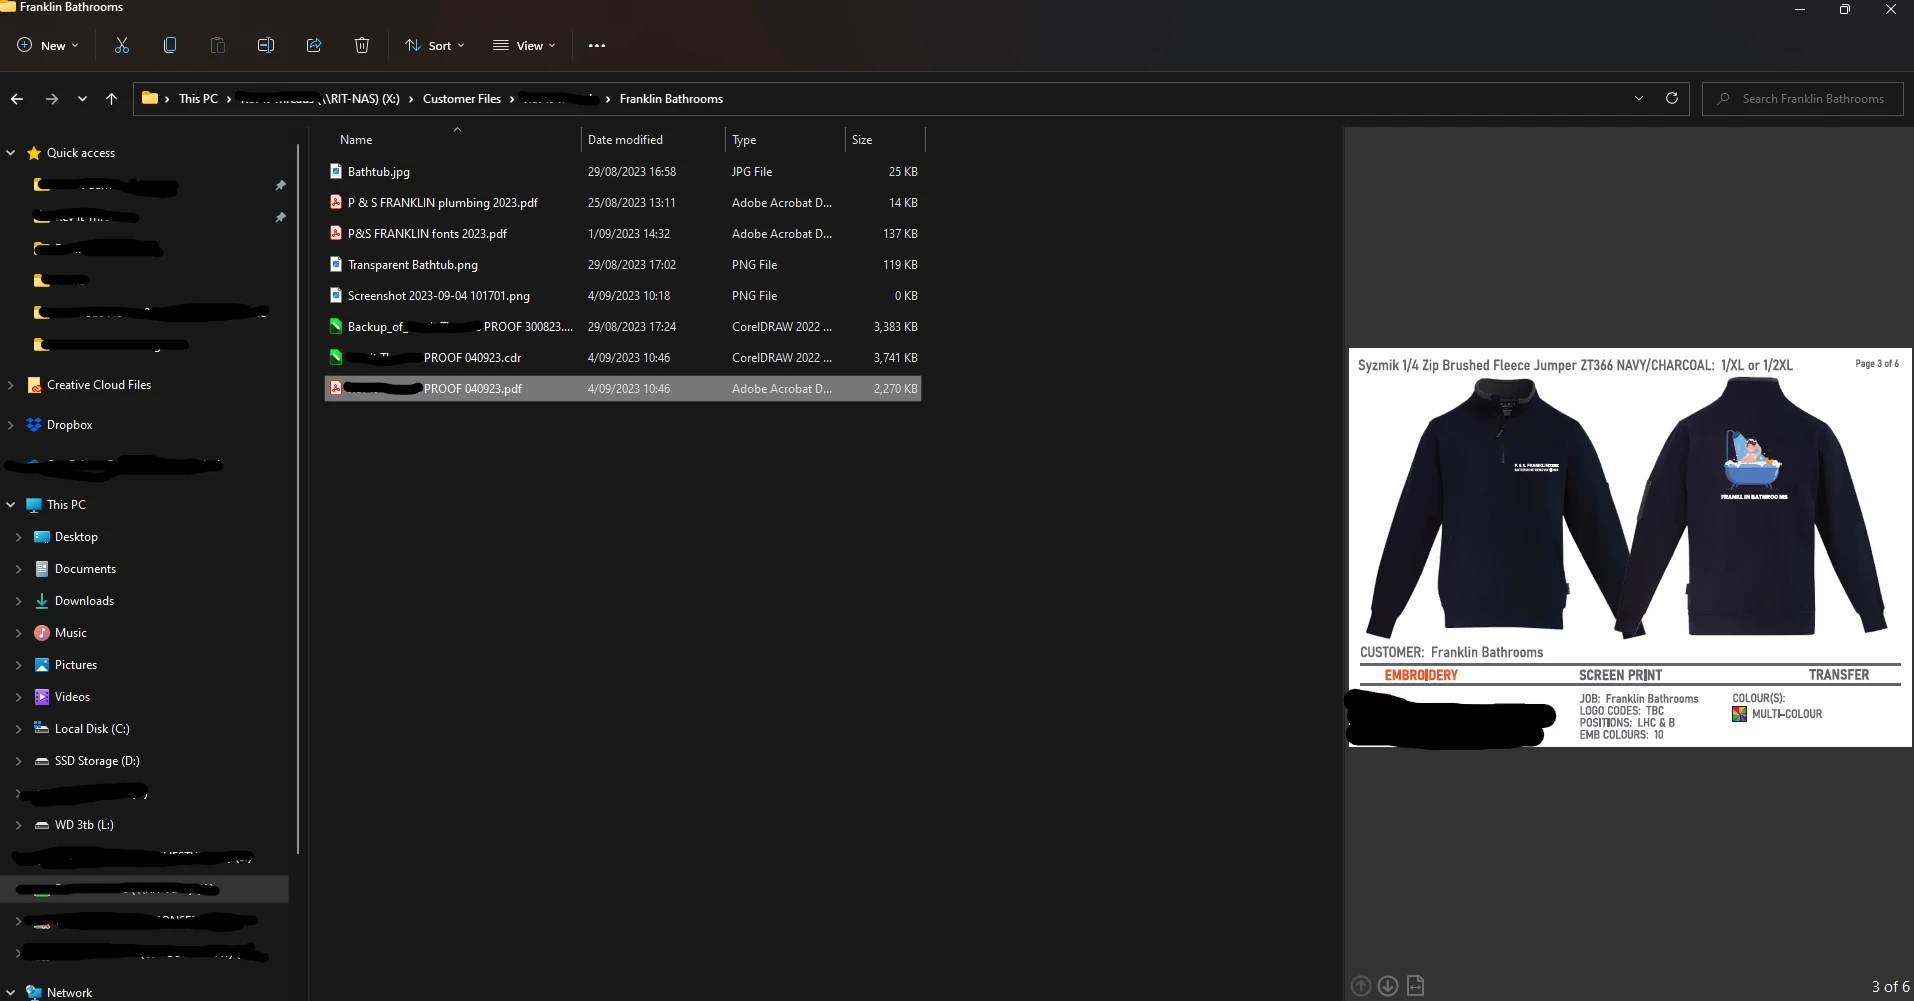This screenshot has height=1001, width=1914.
Task: Select Videos in the navigation tree
Action: coord(72,697)
